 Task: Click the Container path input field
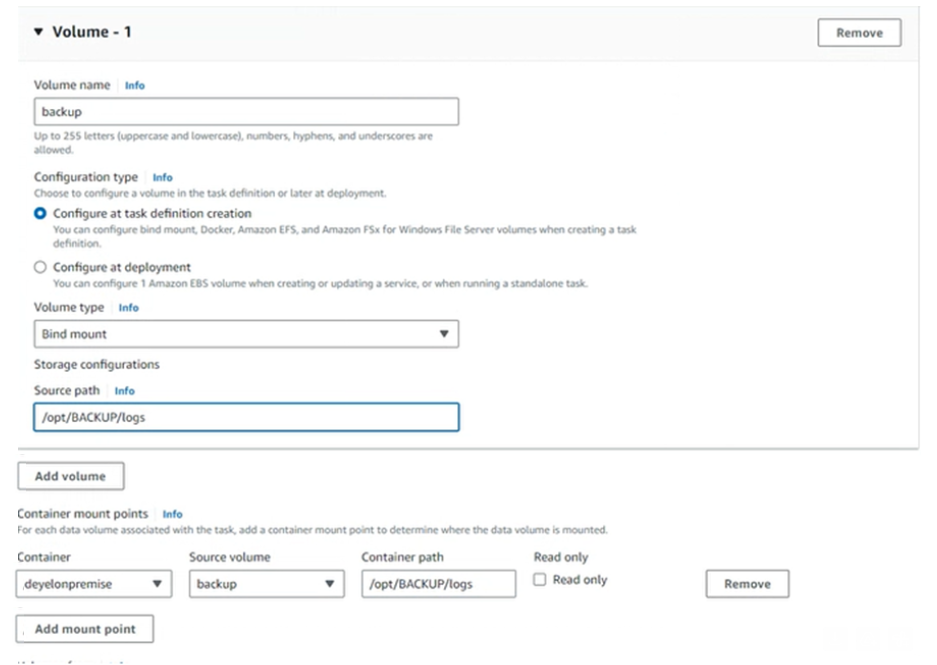438,584
